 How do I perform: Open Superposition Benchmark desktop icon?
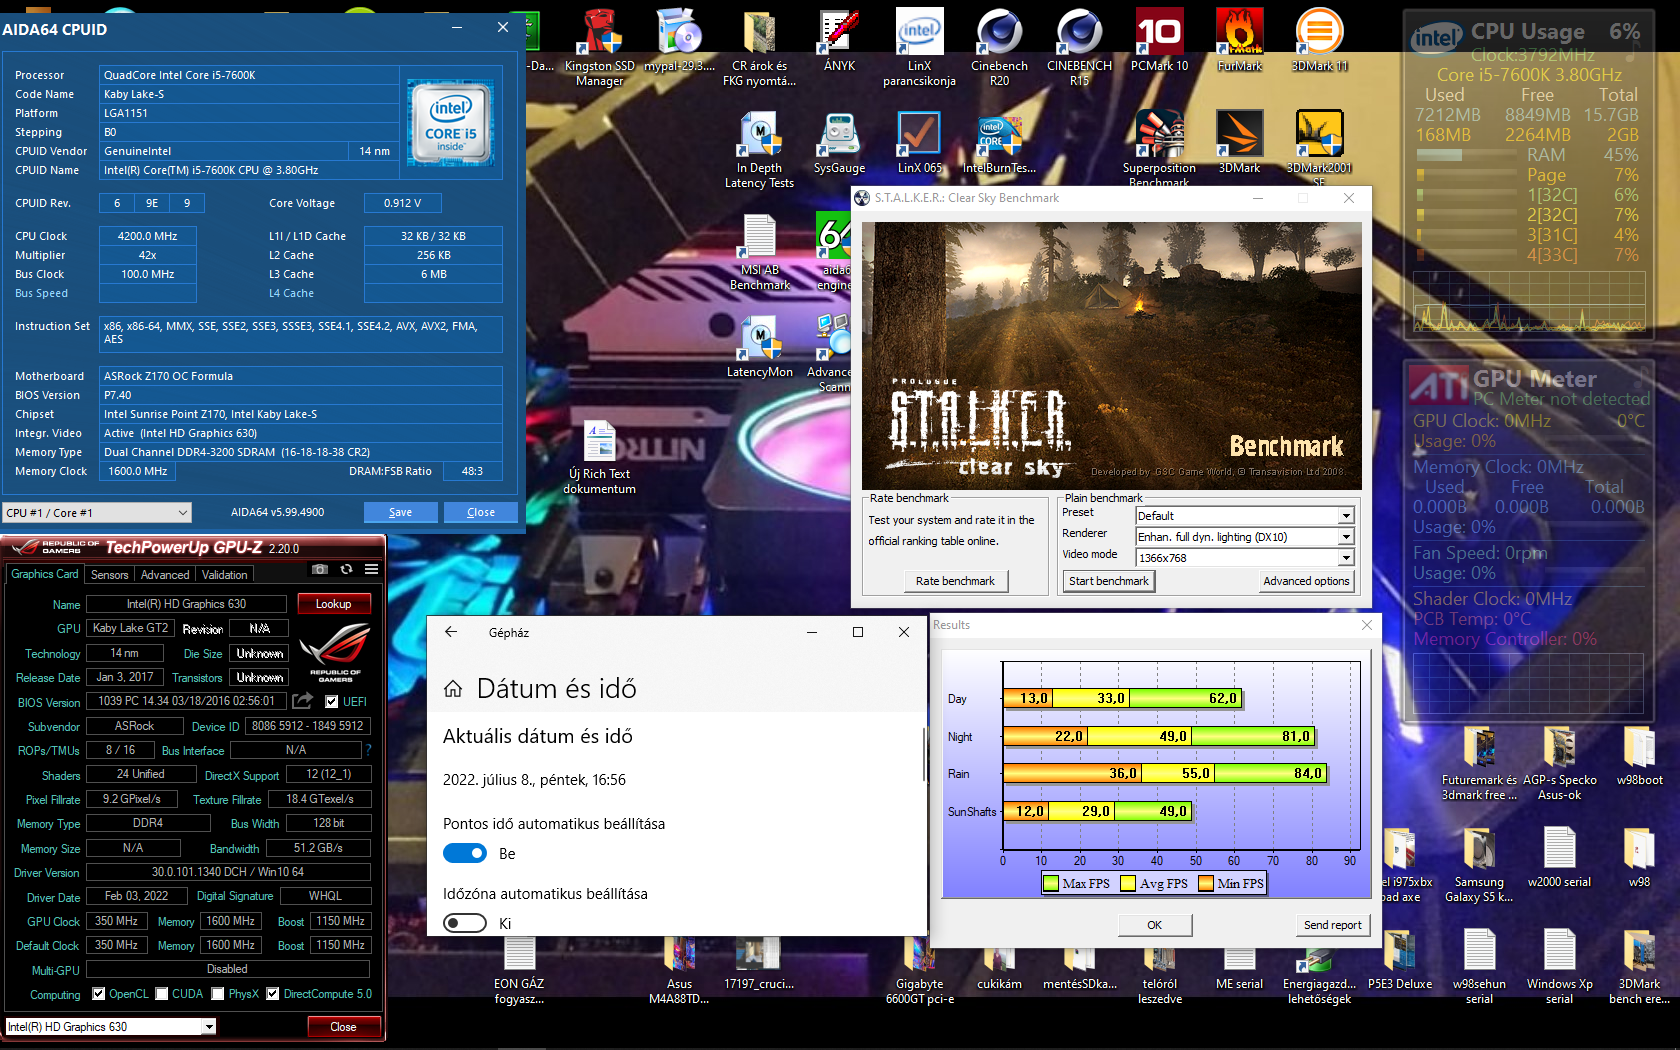click(x=1159, y=148)
